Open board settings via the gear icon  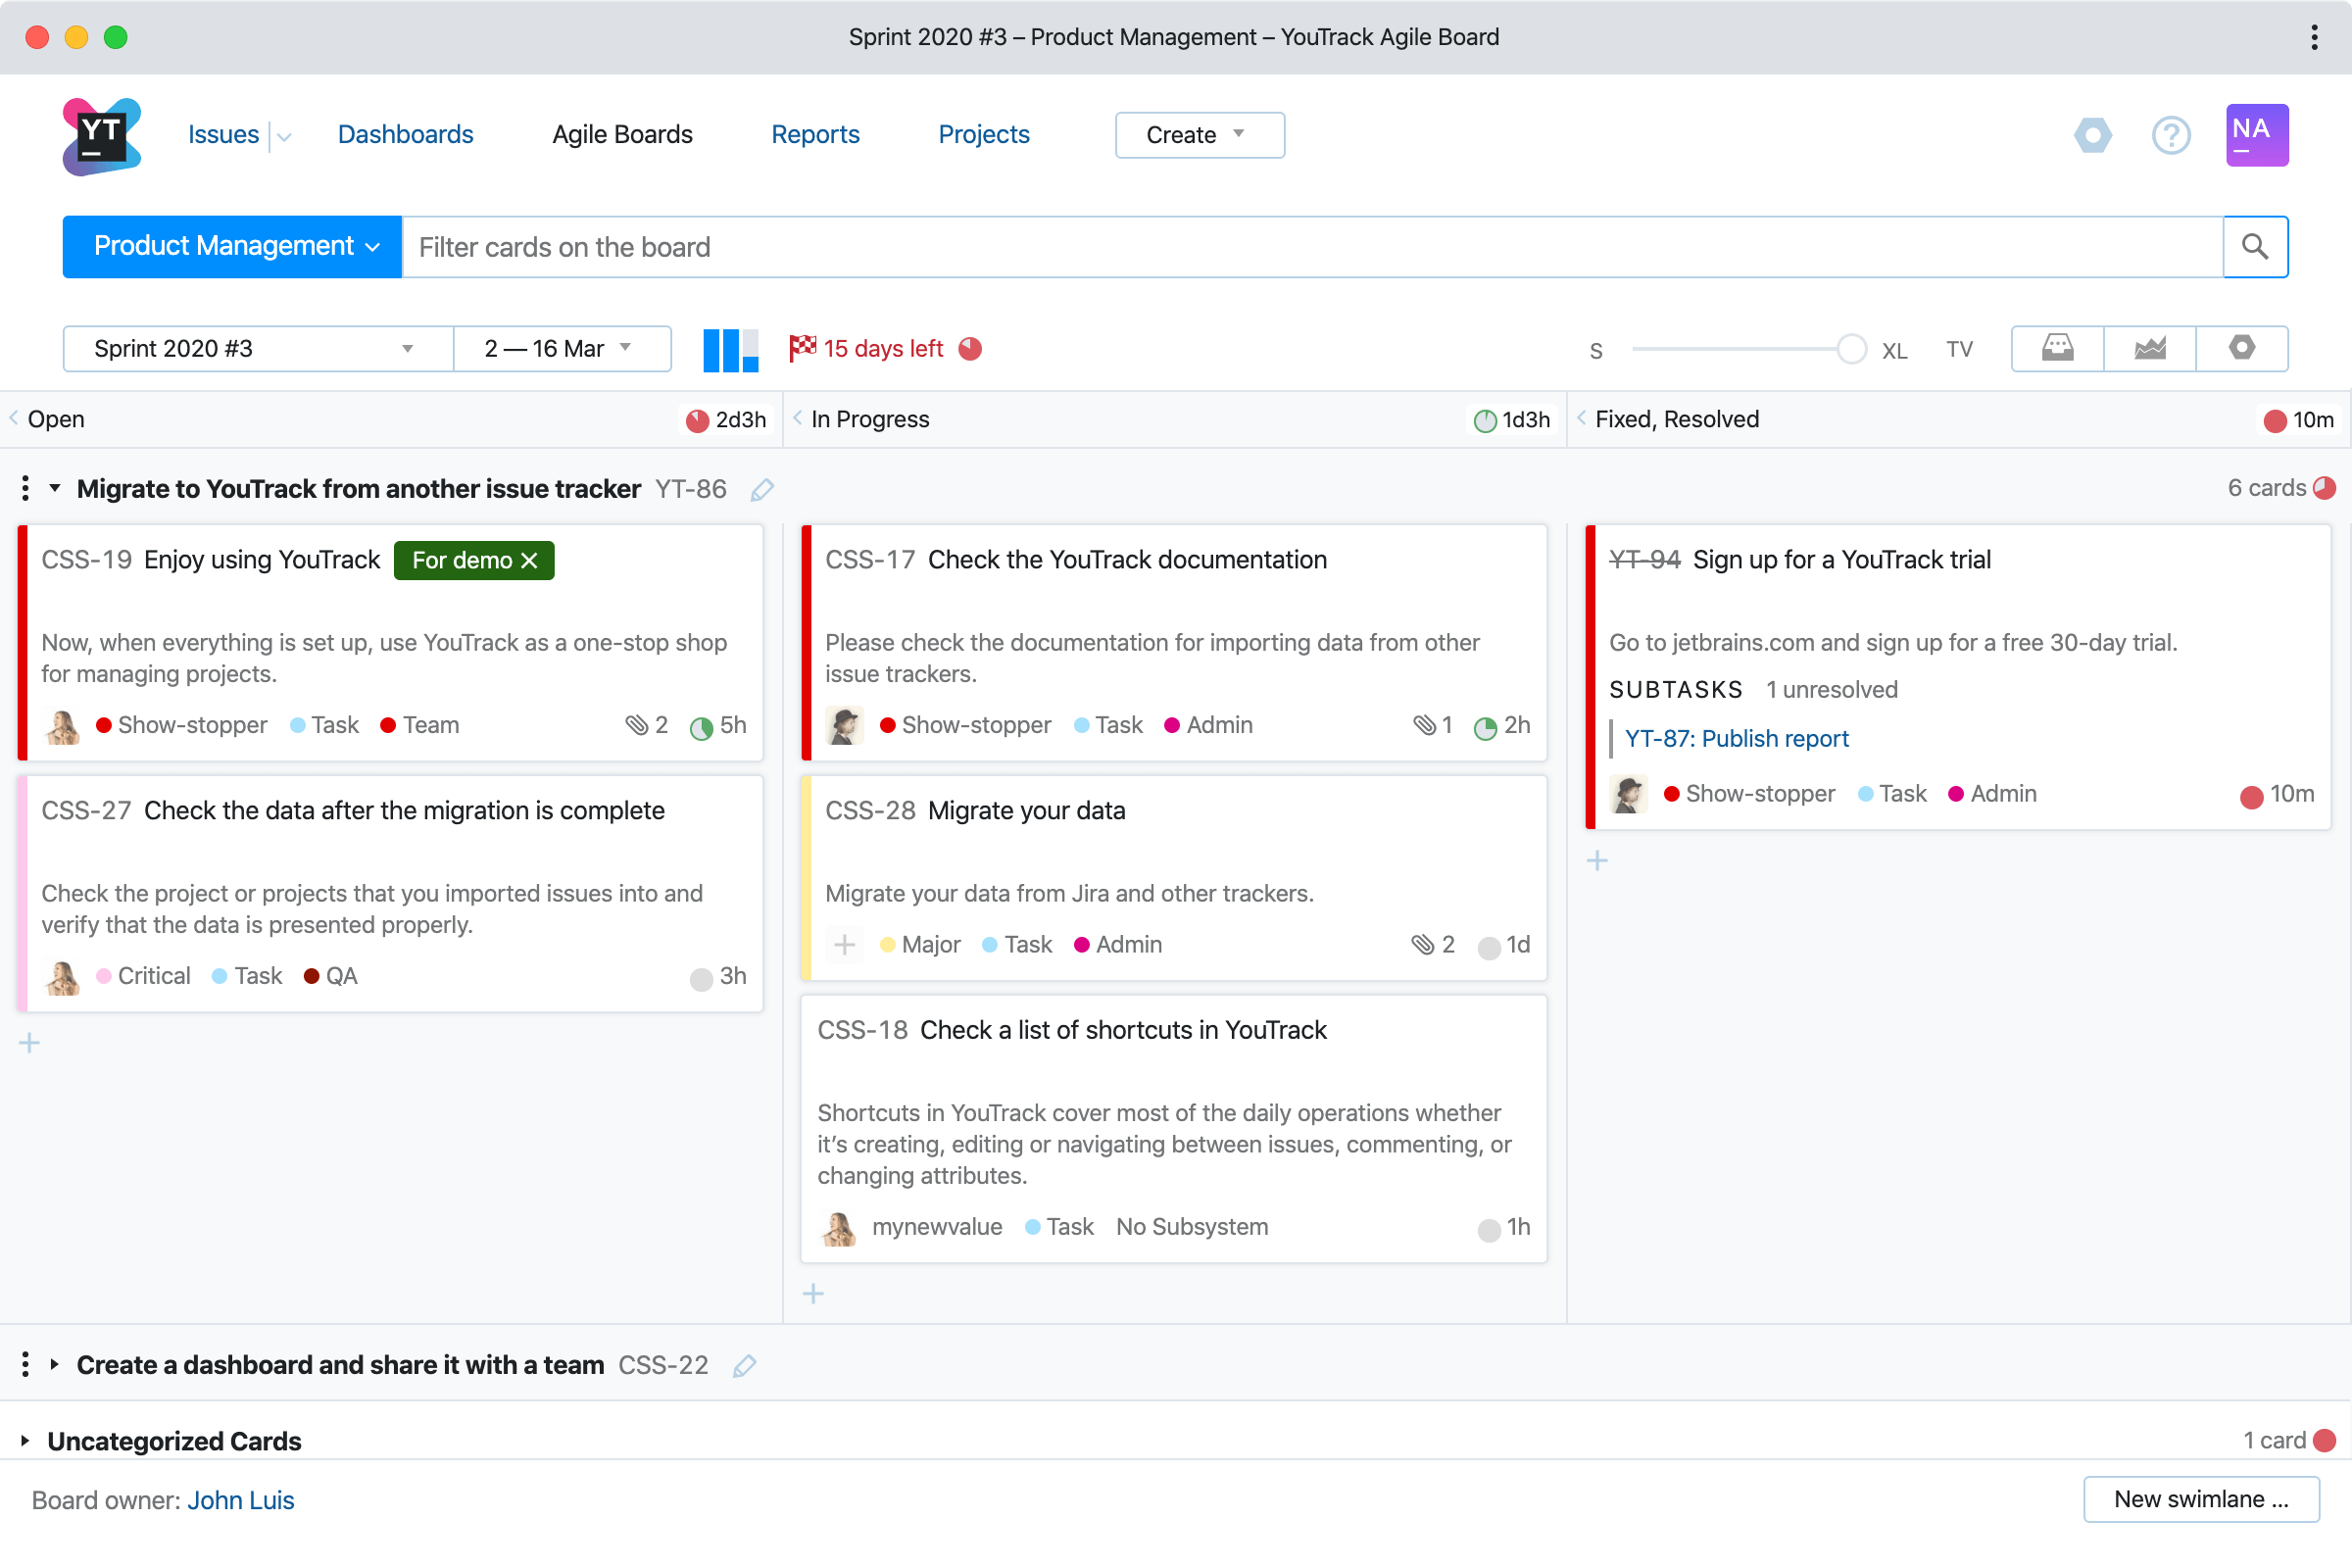pyautogui.click(x=2242, y=349)
